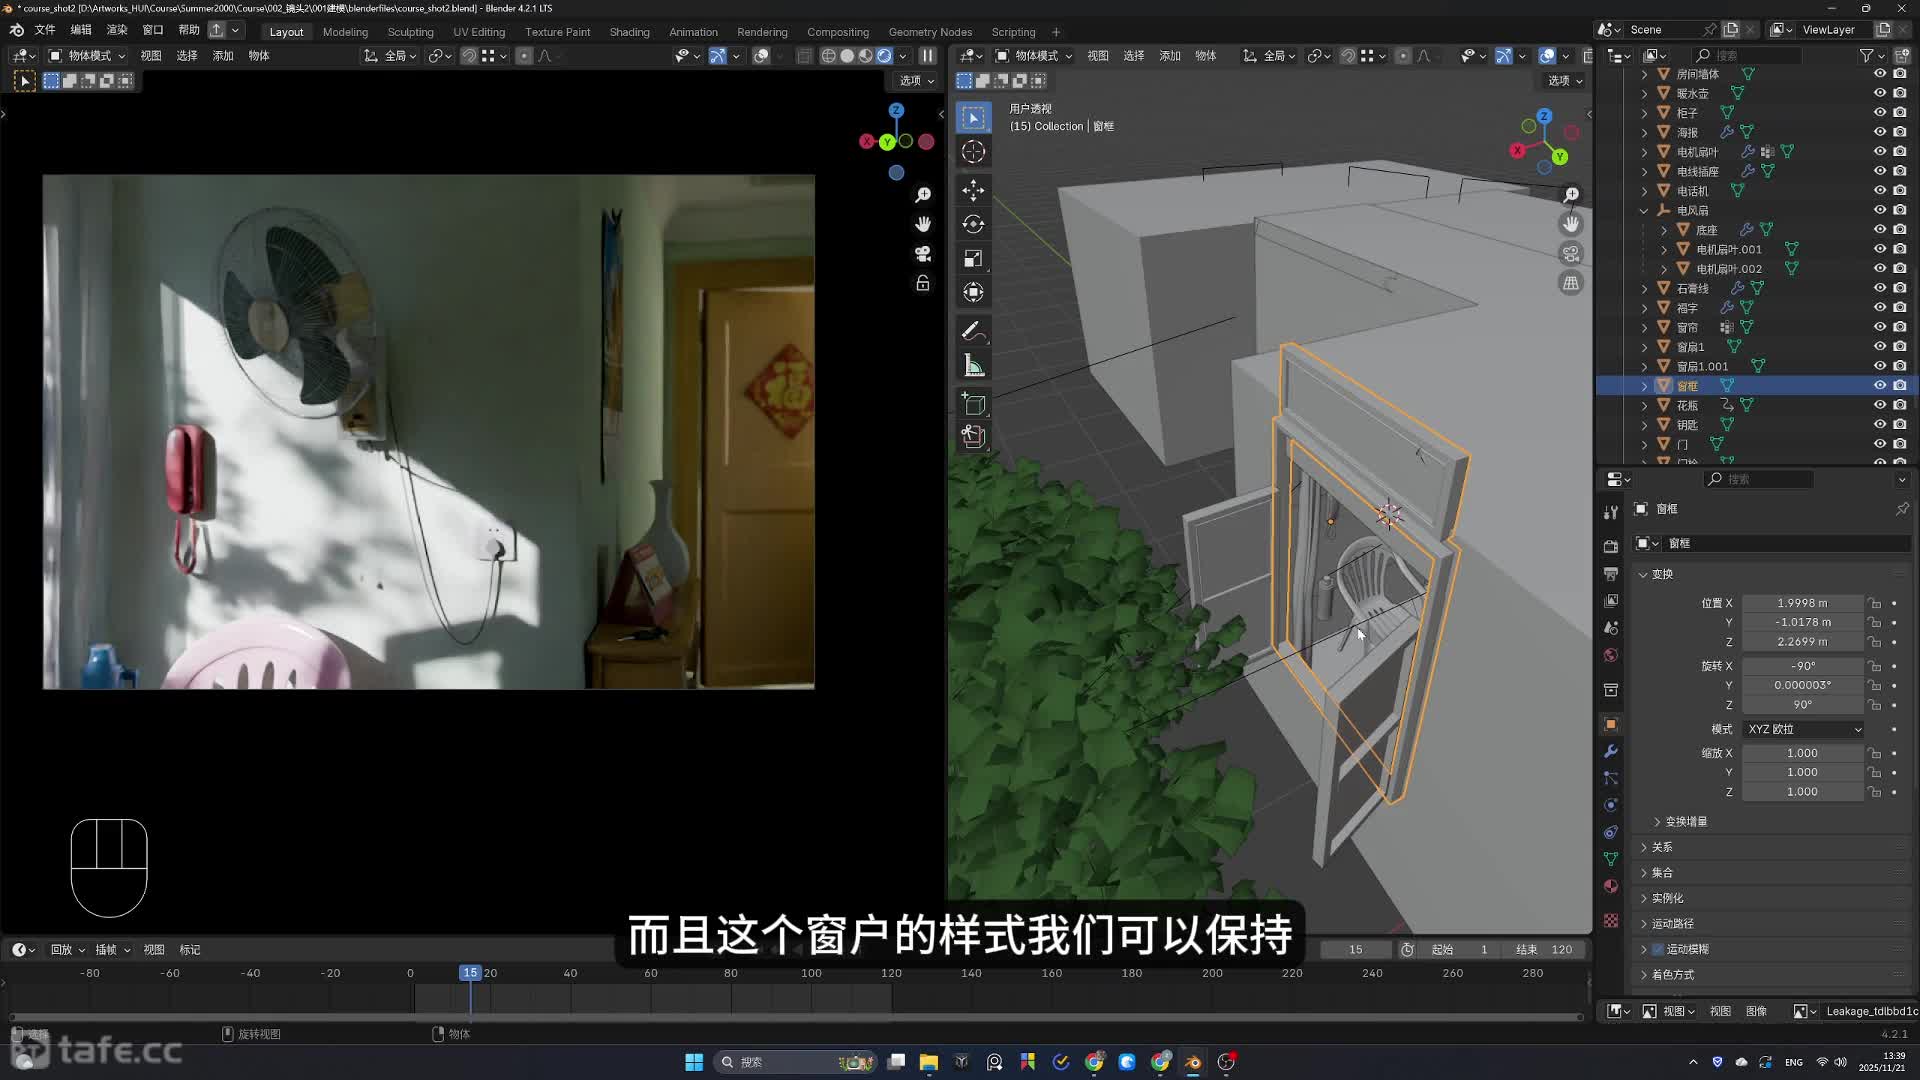1920x1080 pixels.
Task: Hide 窗框 object with eye icon
Action: pyautogui.click(x=1879, y=385)
